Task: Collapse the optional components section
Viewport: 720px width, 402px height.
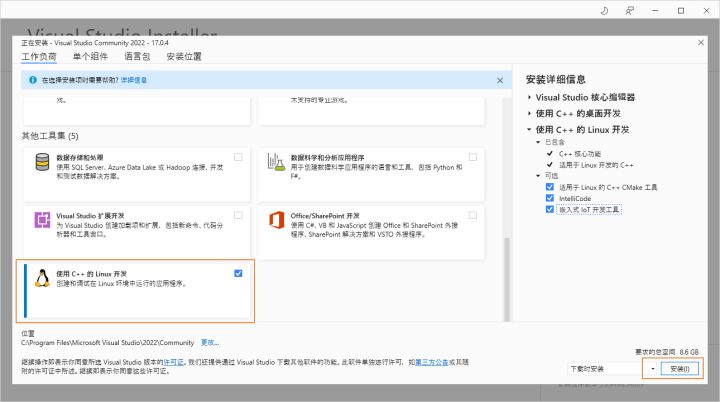Action: [538, 176]
